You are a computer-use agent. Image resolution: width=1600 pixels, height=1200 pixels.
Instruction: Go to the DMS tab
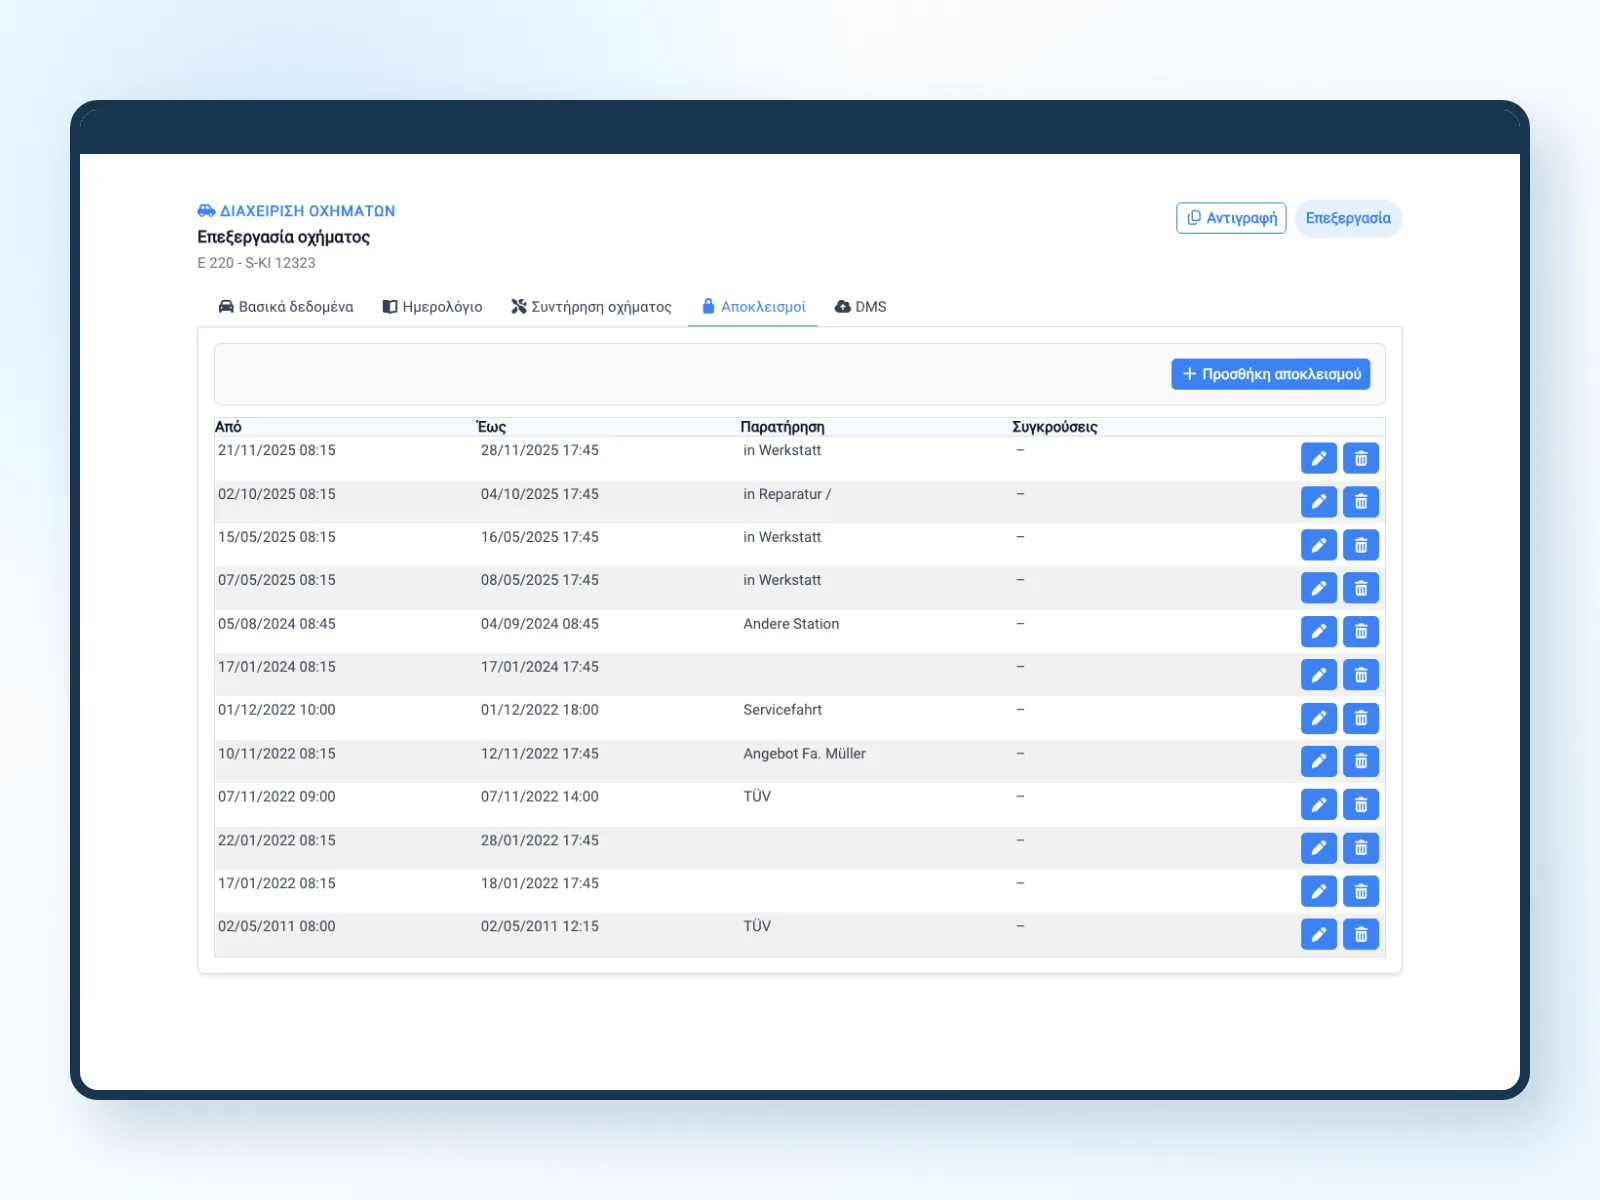coord(861,307)
